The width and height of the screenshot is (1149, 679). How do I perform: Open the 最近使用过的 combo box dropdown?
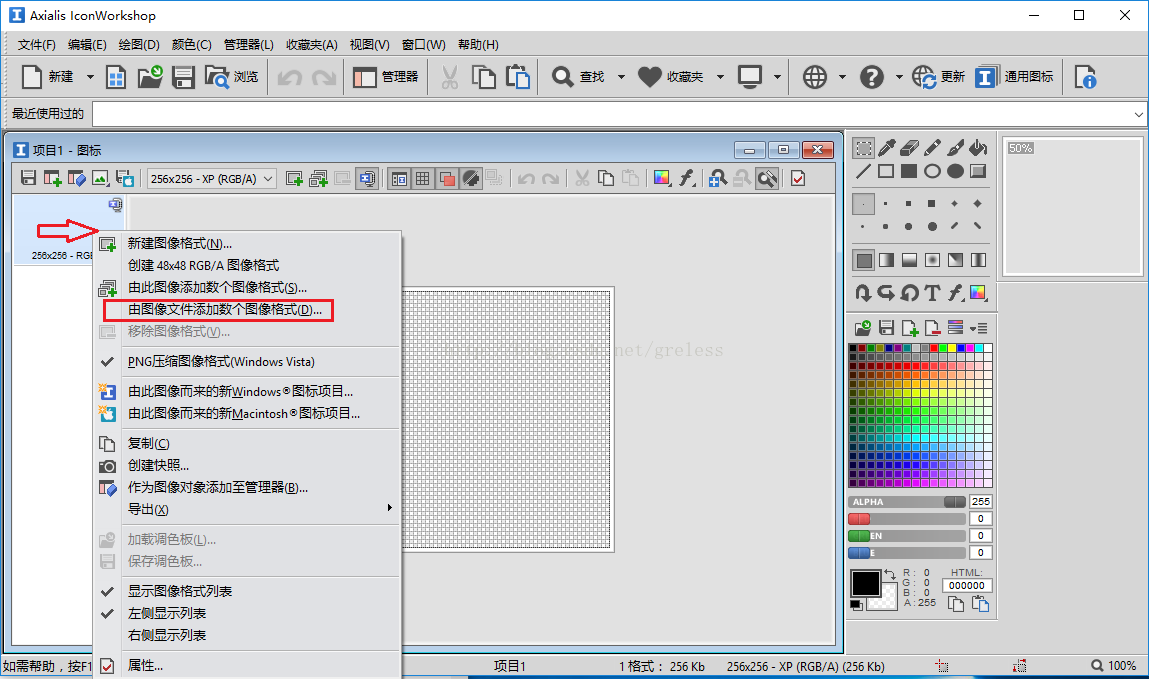pyautogui.click(x=1138, y=114)
